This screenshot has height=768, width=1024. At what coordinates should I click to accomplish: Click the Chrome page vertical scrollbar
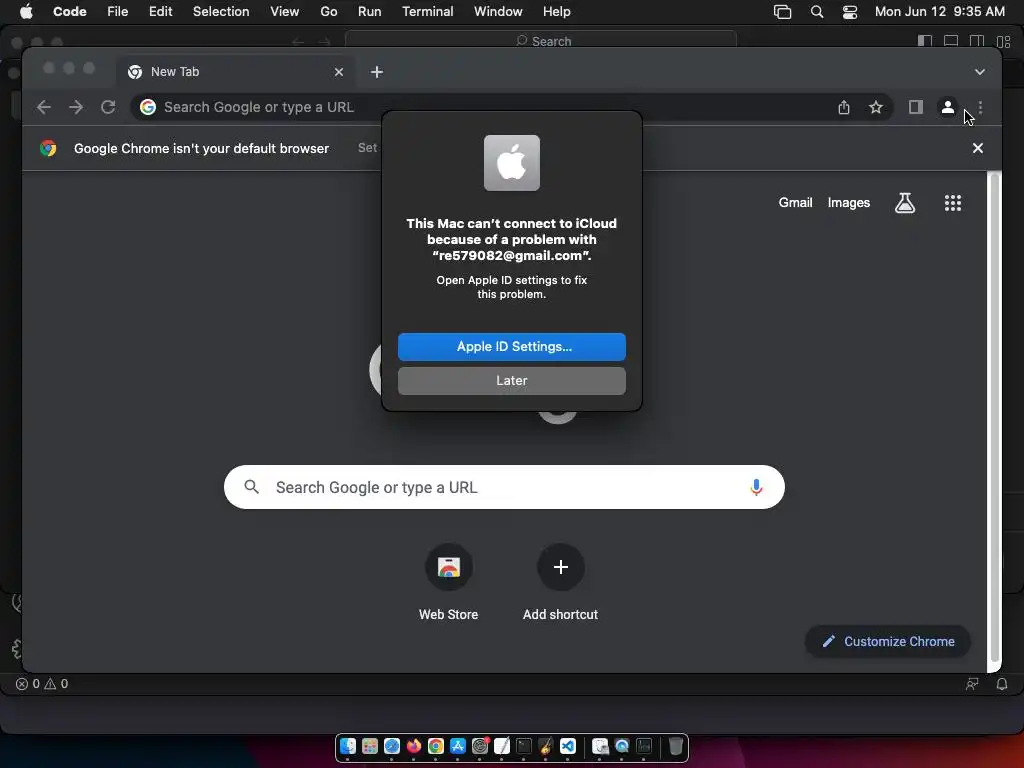(x=994, y=418)
